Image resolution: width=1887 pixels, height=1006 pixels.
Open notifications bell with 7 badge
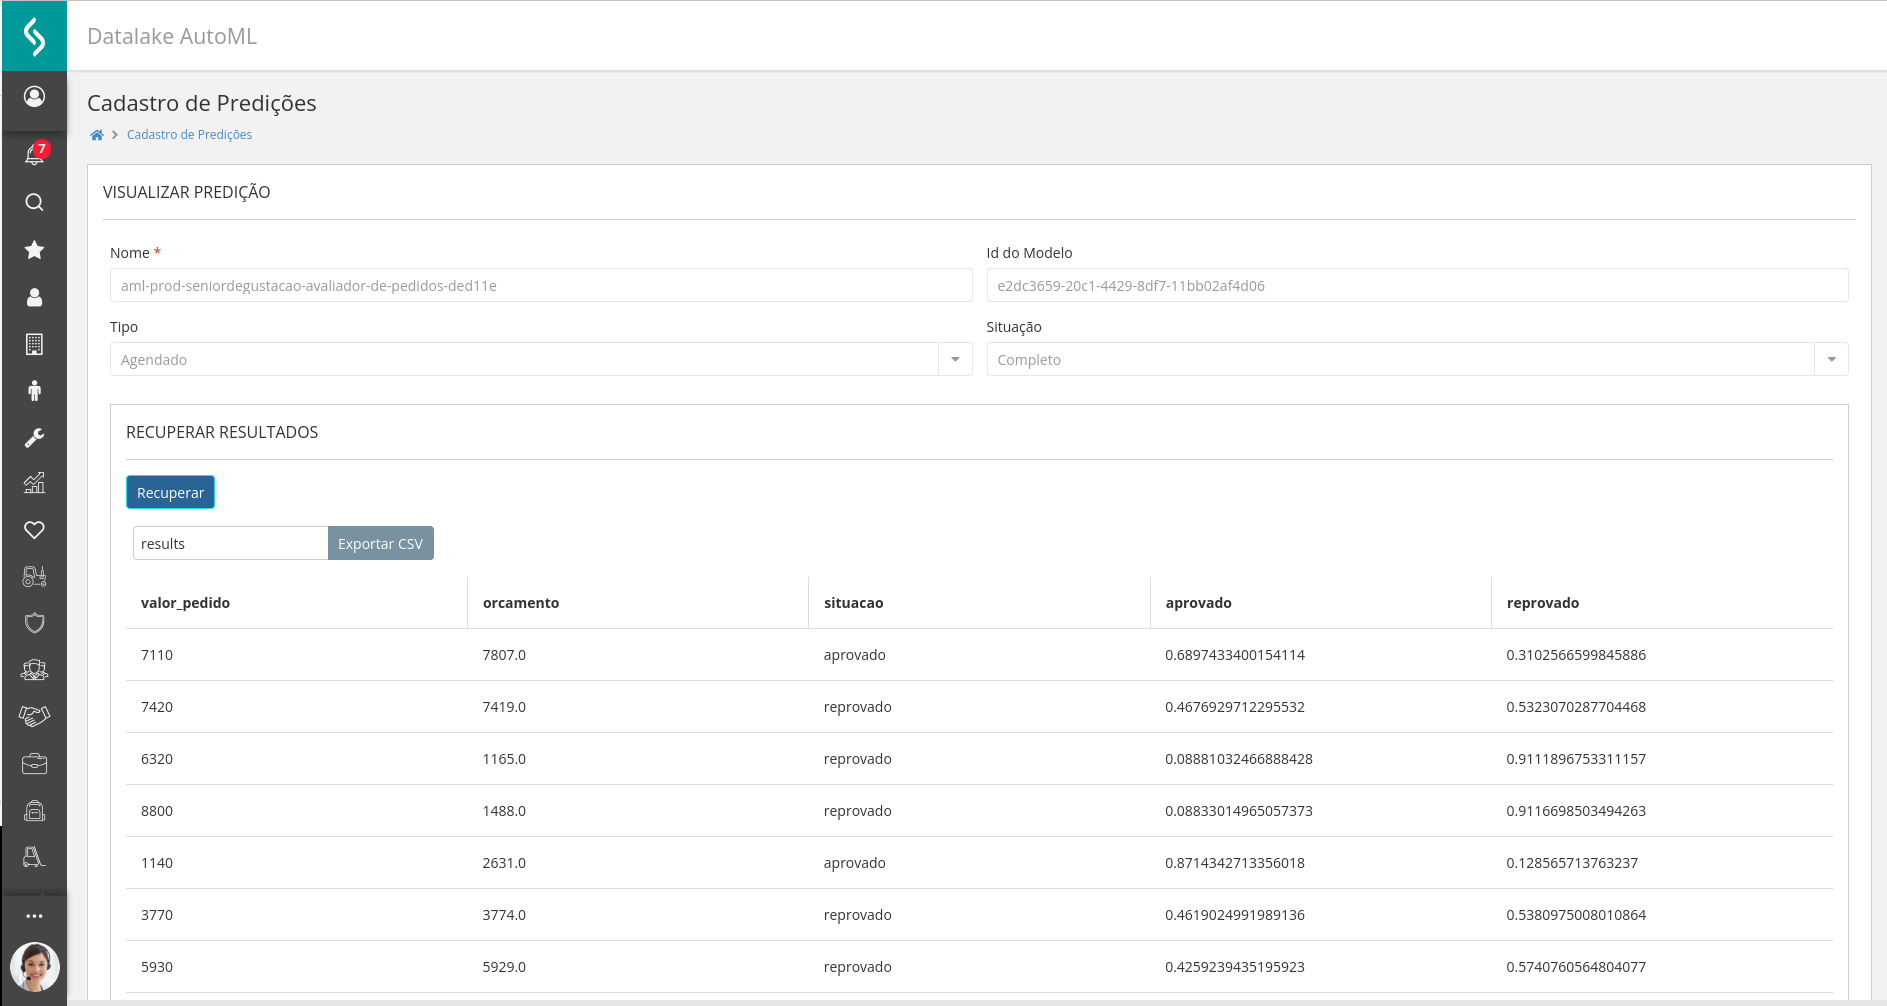tap(35, 154)
